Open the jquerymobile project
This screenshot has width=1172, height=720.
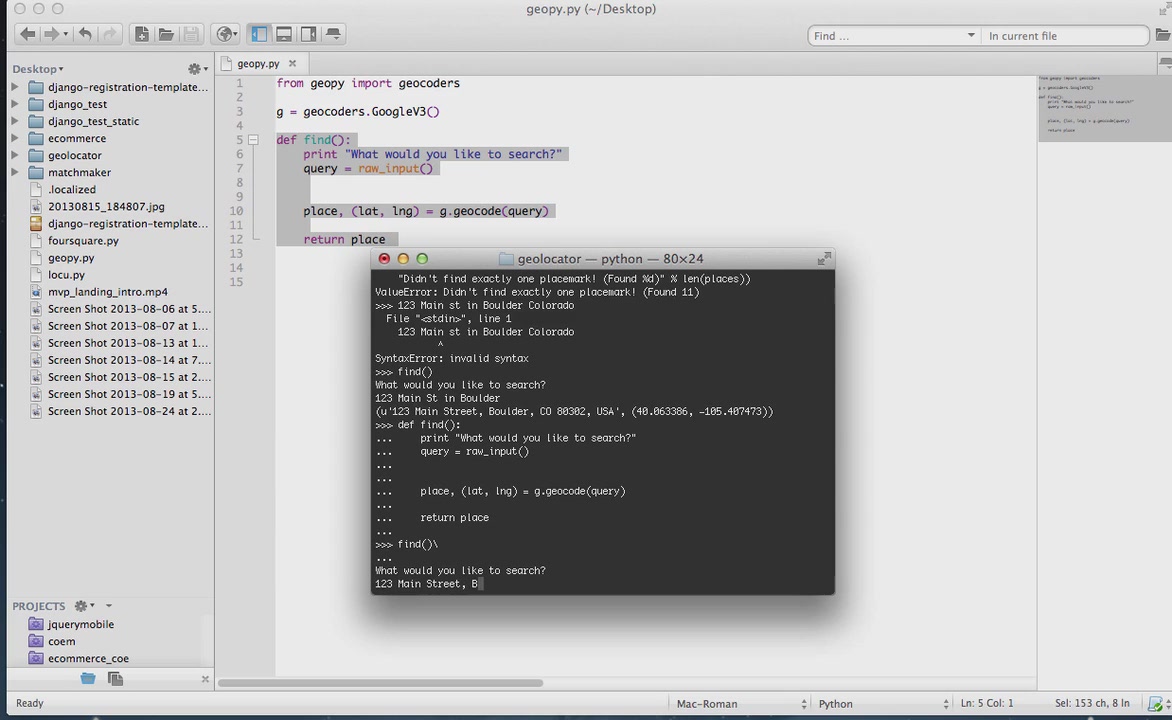click(x=81, y=624)
